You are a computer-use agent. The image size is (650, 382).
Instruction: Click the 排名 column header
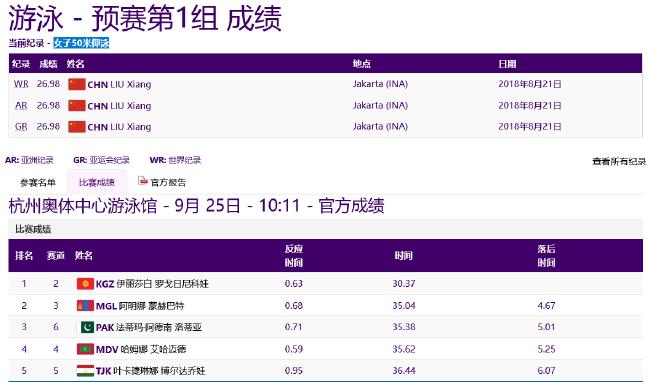tap(24, 256)
